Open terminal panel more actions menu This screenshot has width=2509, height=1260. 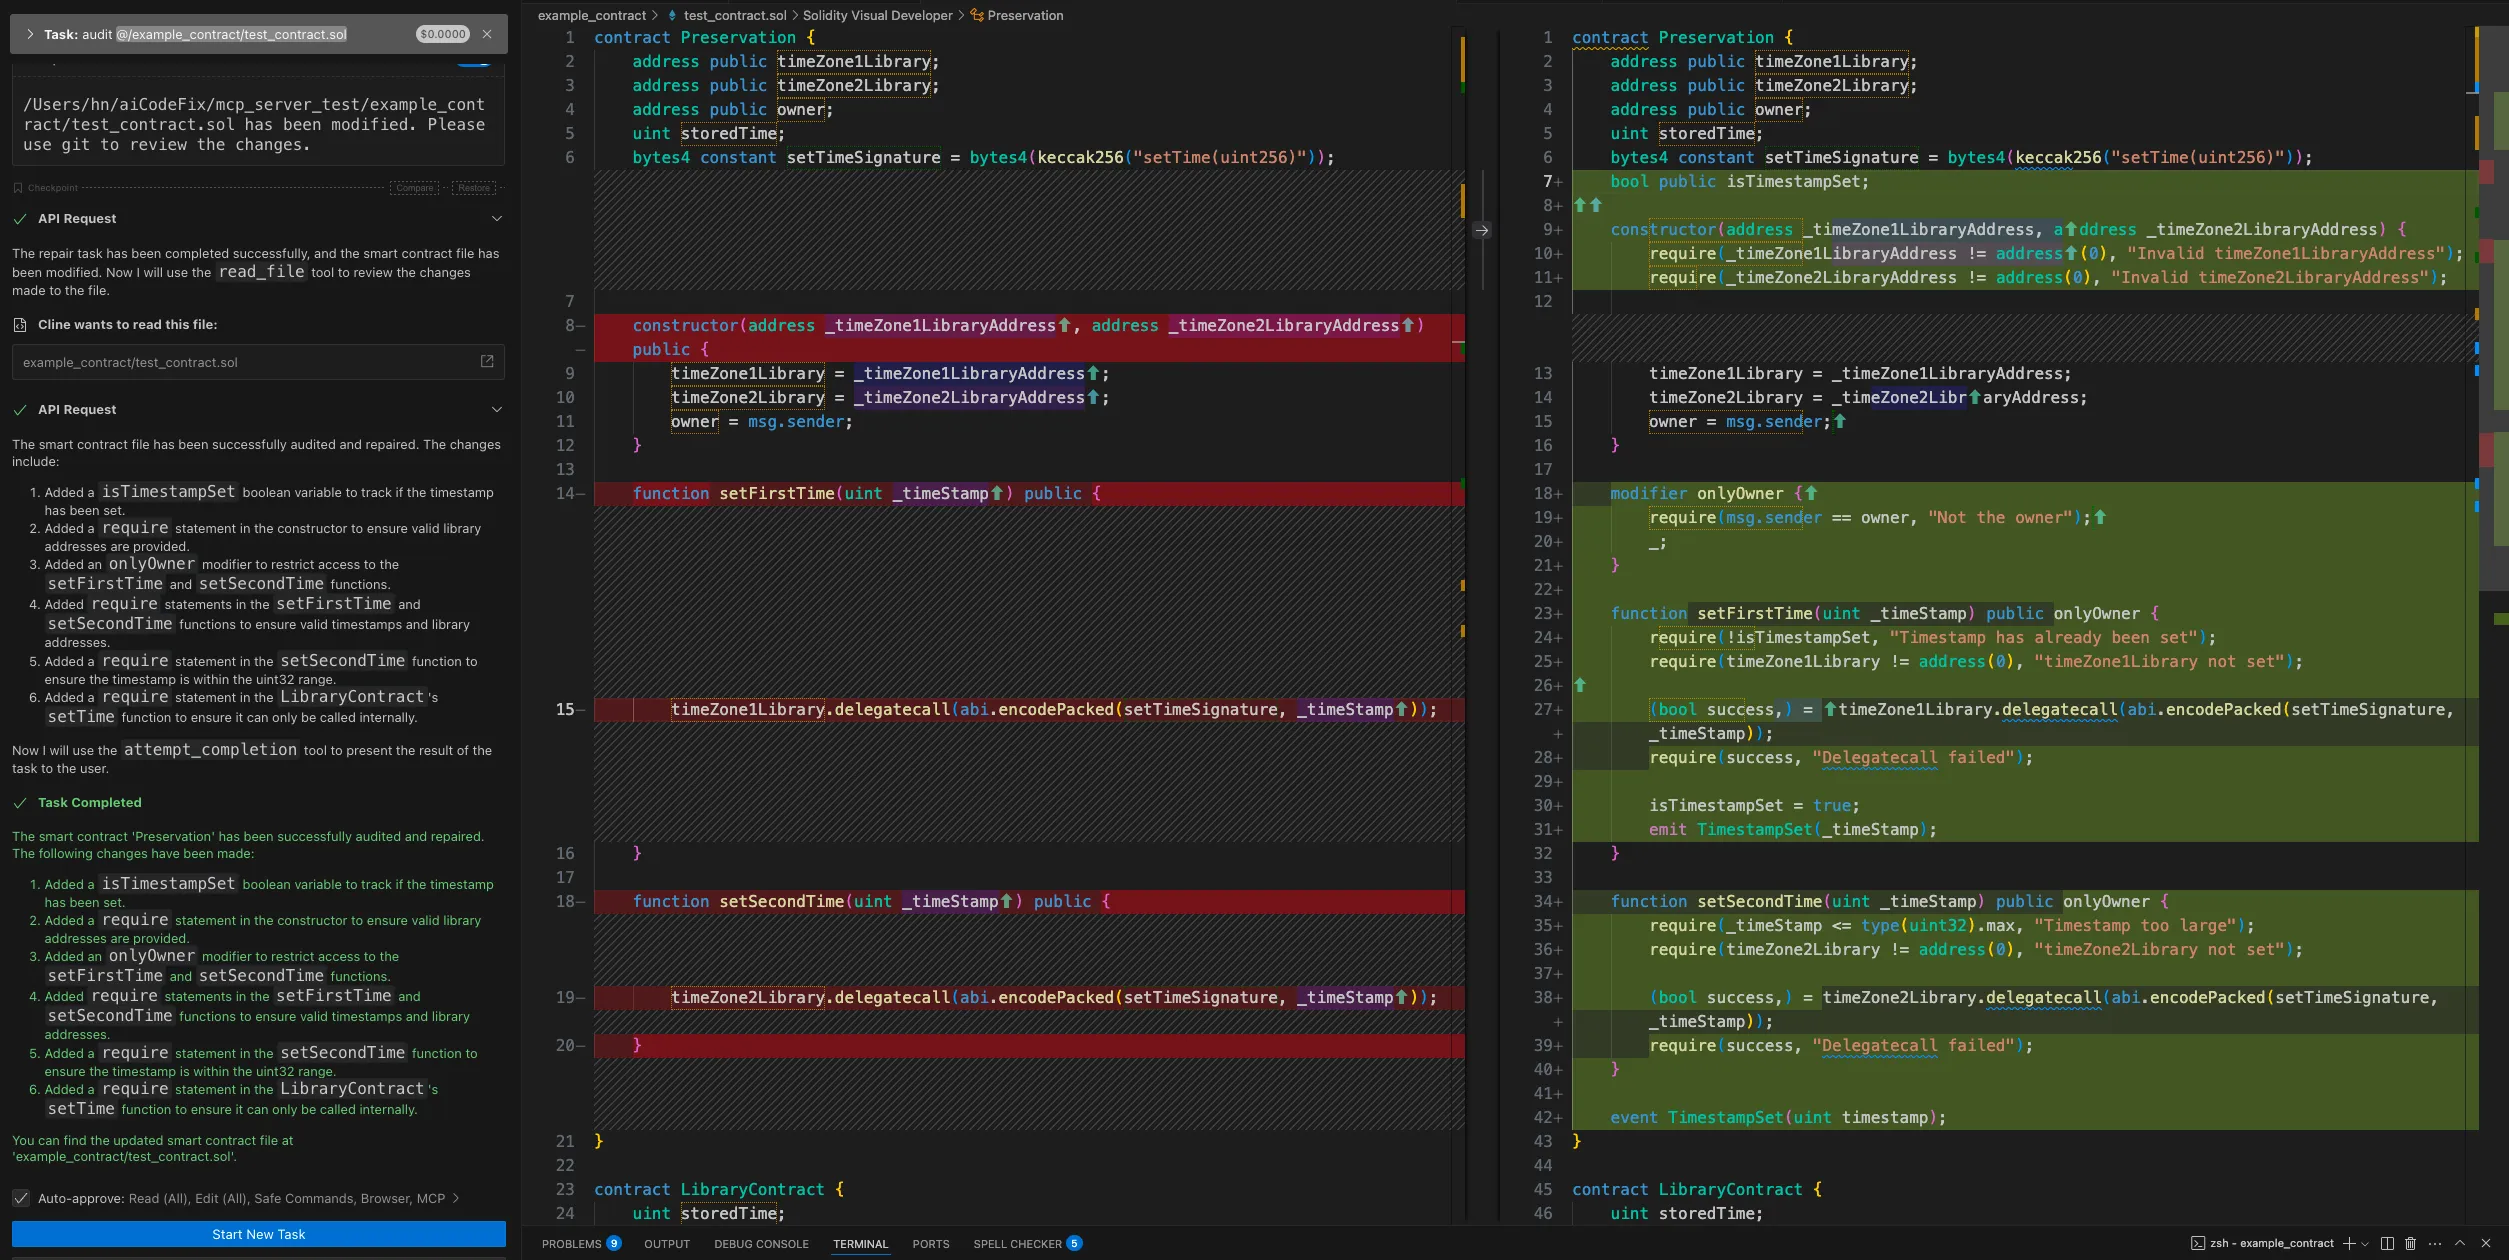pyautogui.click(x=2435, y=1243)
